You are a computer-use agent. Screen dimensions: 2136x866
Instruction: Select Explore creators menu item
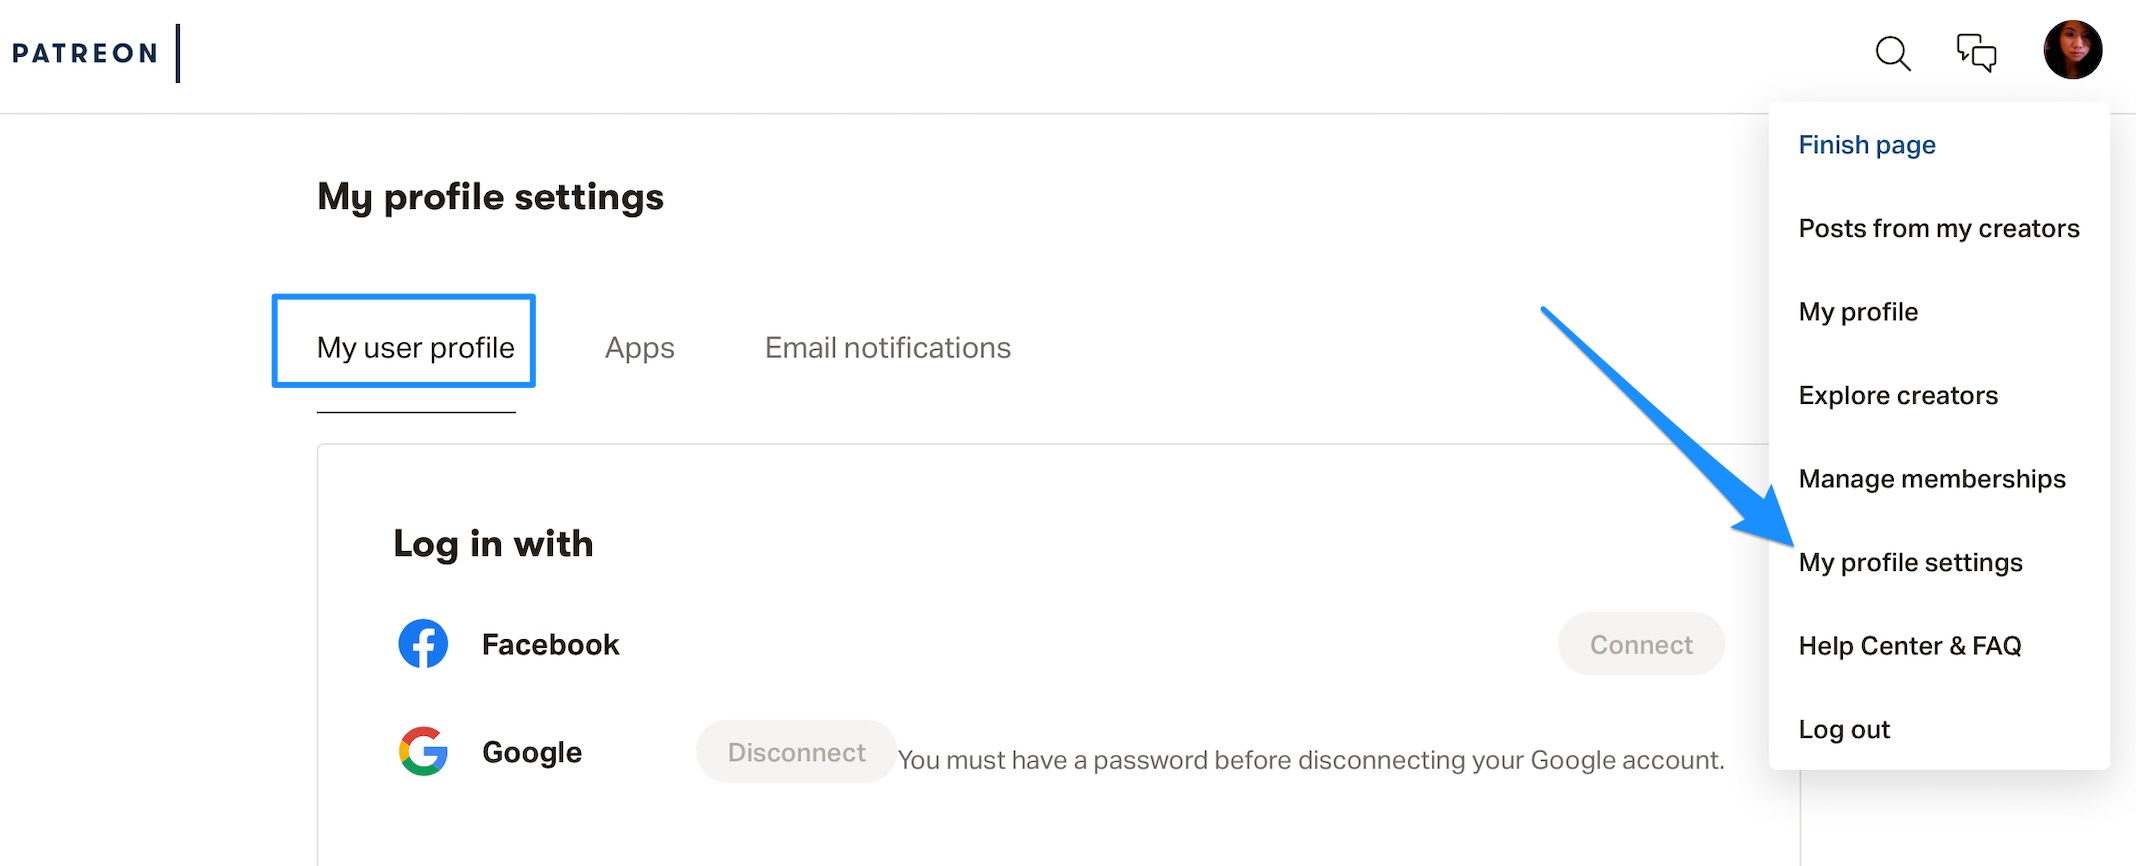pos(1898,396)
